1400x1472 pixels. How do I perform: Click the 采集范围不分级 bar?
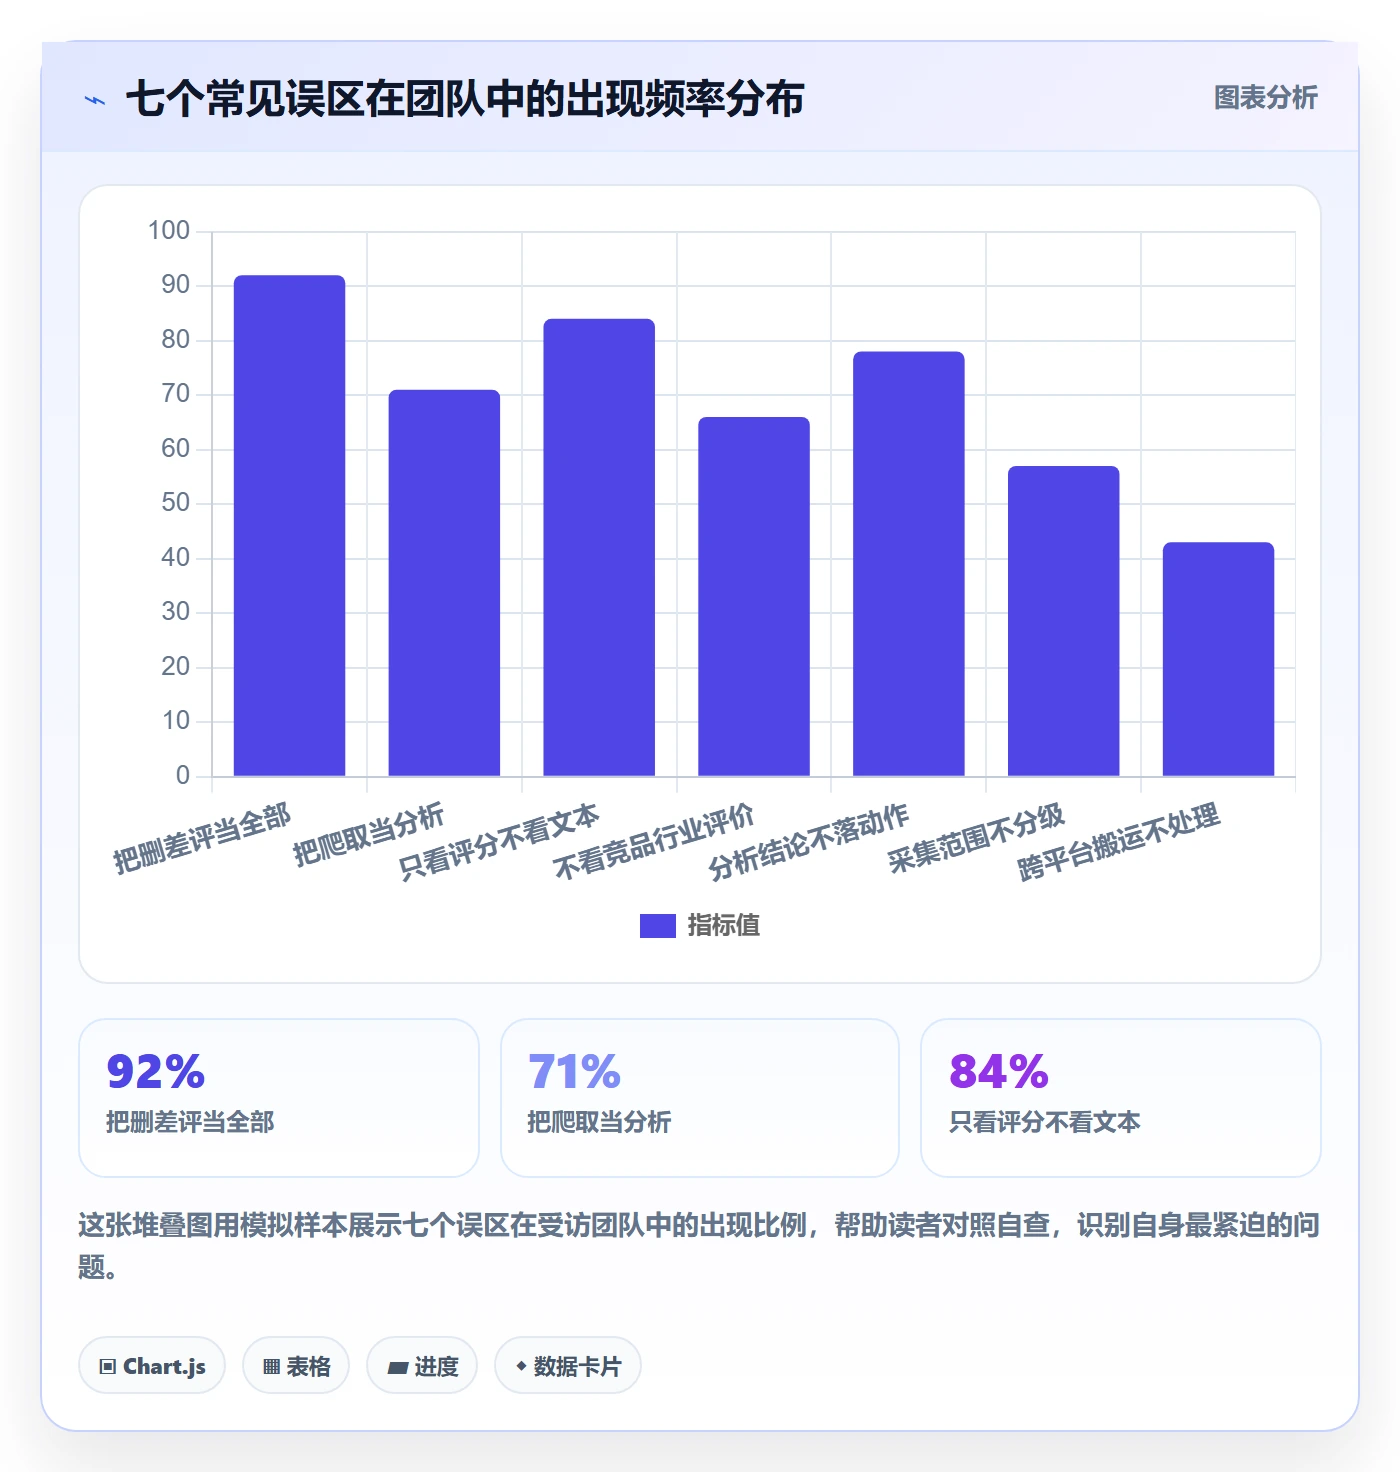1064,621
